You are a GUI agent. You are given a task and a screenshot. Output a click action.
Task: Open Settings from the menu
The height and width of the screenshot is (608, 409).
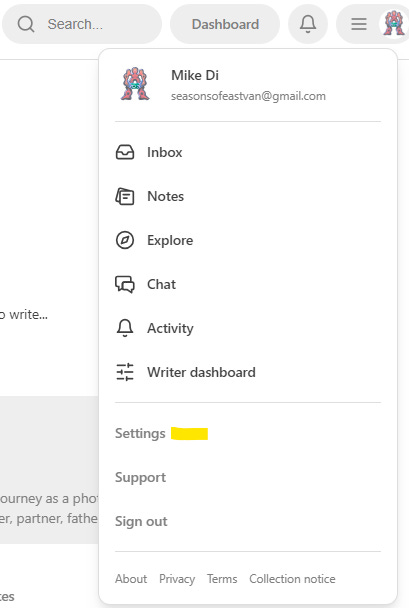[140, 433]
